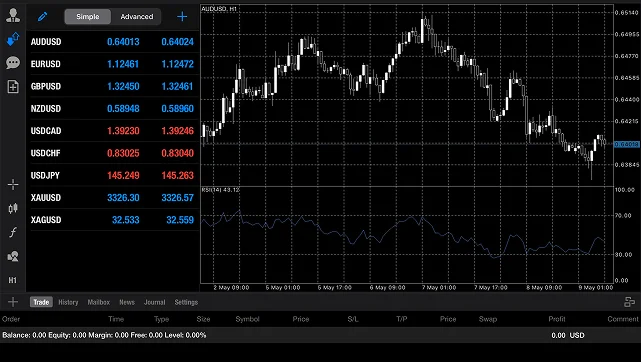Open the Mailbox tab
Viewport: 641px width, 362px height.
99,302
